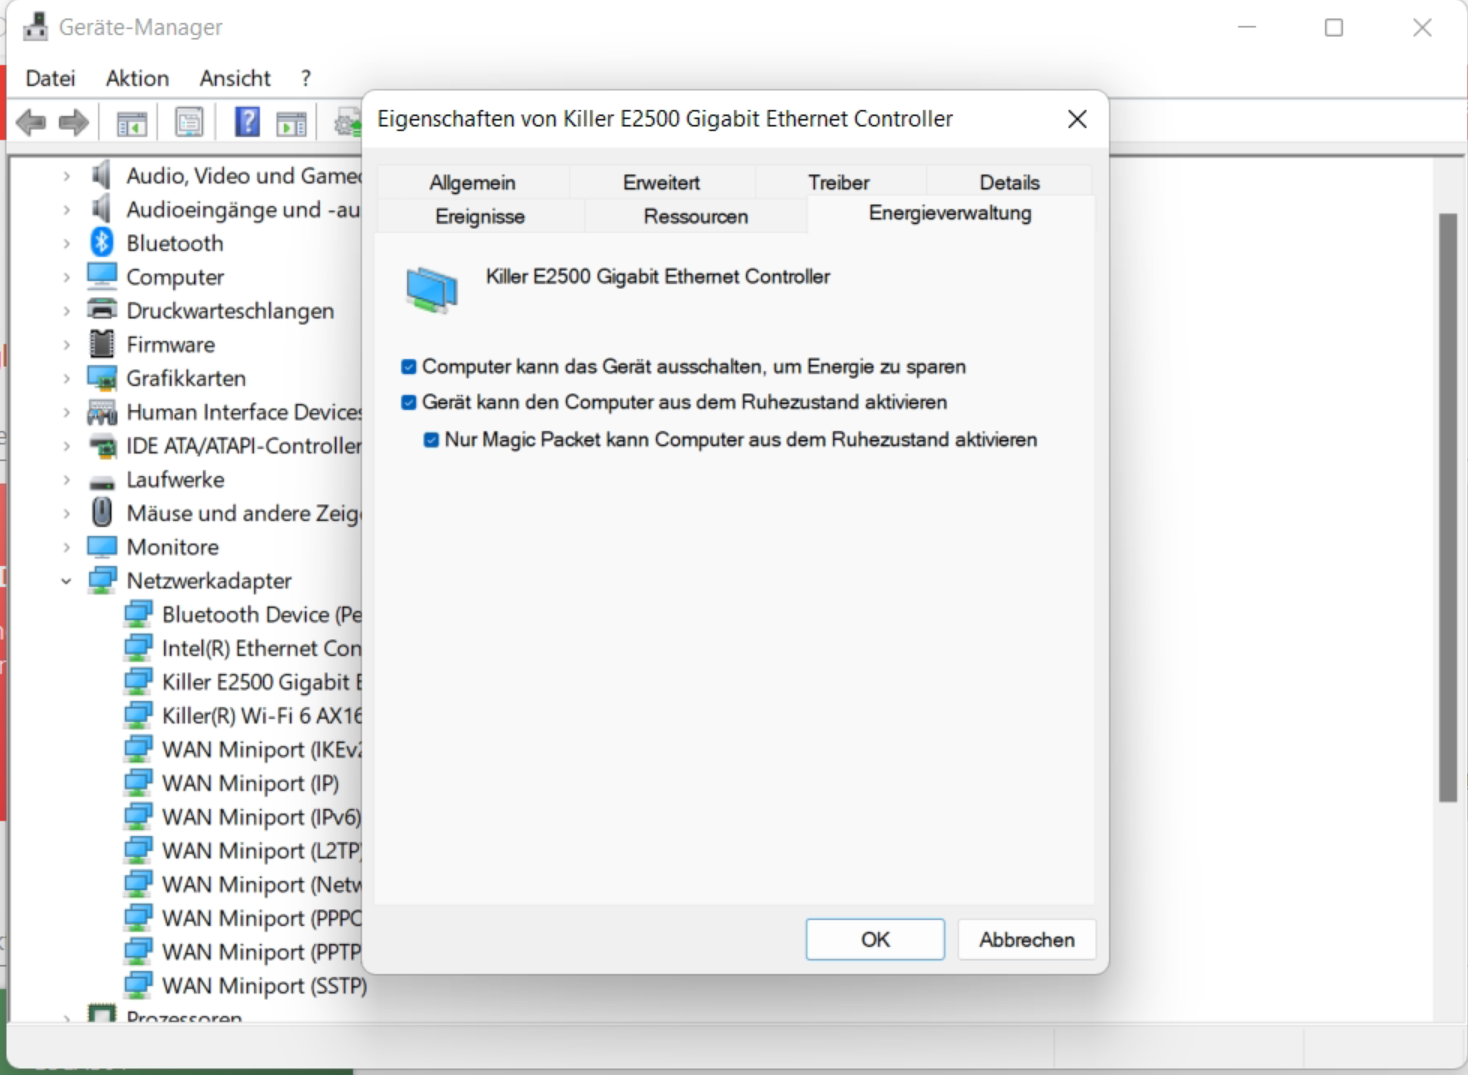The height and width of the screenshot is (1075, 1468).
Task: Click the Audioeingänge und -ausgänge speaker icon
Action: [101, 209]
